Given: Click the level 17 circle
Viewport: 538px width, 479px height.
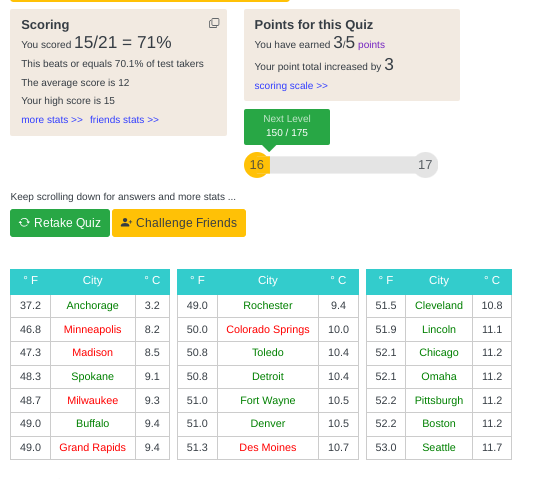Looking at the screenshot, I should 425,165.
